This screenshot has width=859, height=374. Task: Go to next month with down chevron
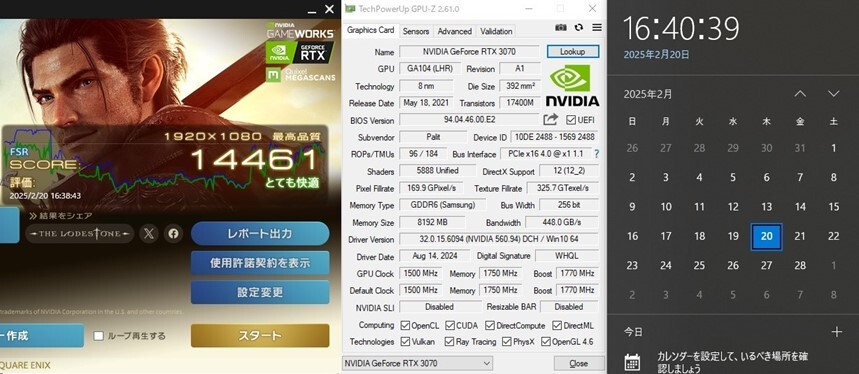coord(833,94)
